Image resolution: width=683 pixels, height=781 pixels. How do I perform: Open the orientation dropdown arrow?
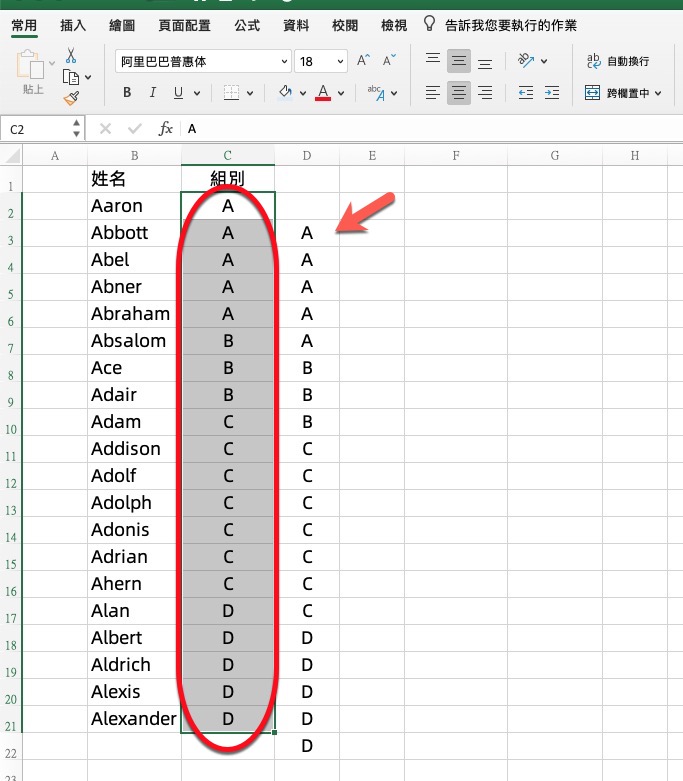(x=544, y=61)
